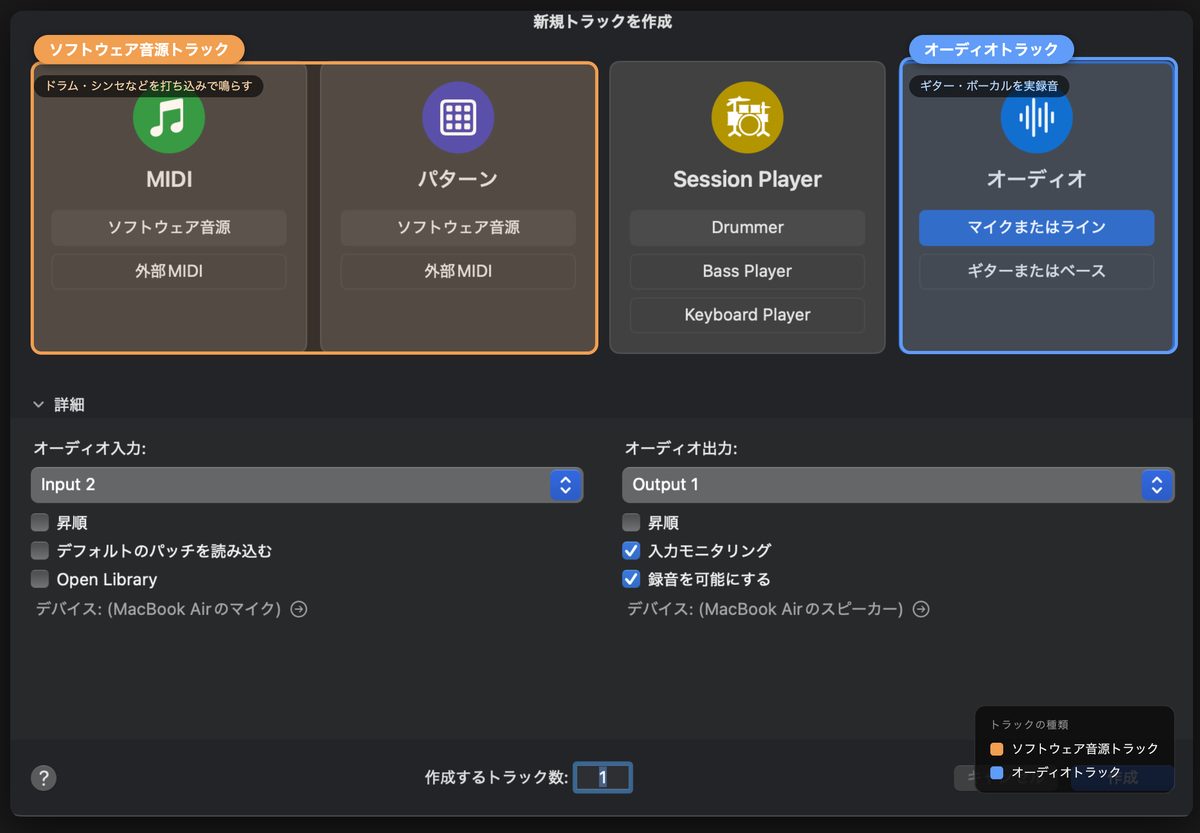Select the Bass Player option
Viewport: 1200px width, 833px height.
click(747, 271)
